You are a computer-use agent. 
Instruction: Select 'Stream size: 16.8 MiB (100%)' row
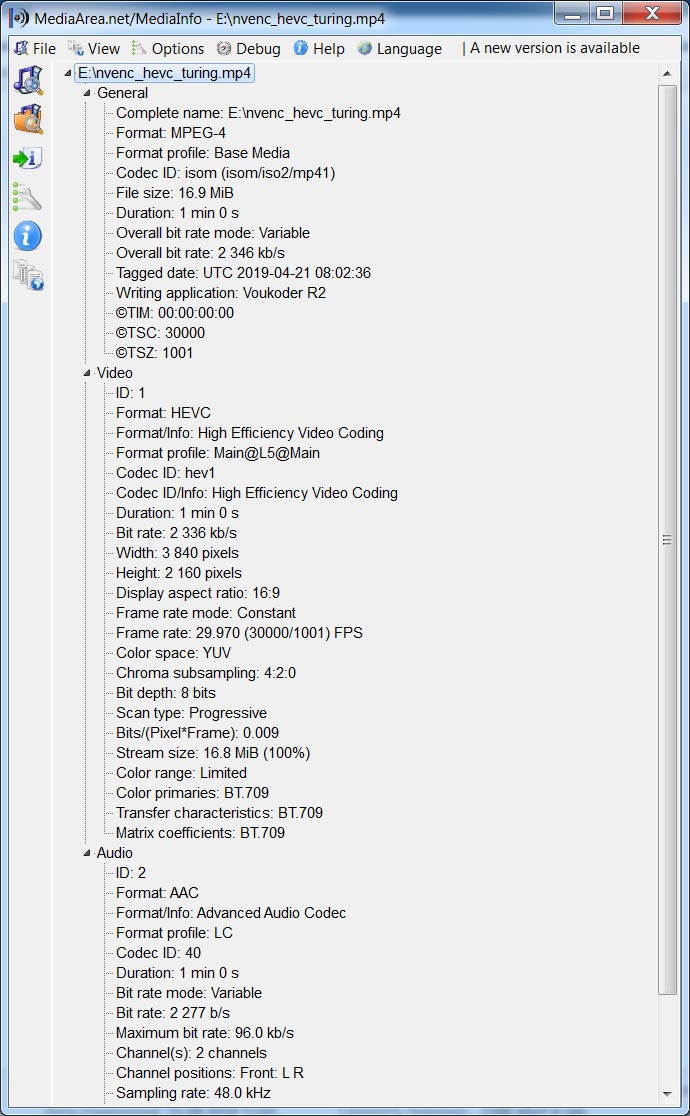coord(213,752)
